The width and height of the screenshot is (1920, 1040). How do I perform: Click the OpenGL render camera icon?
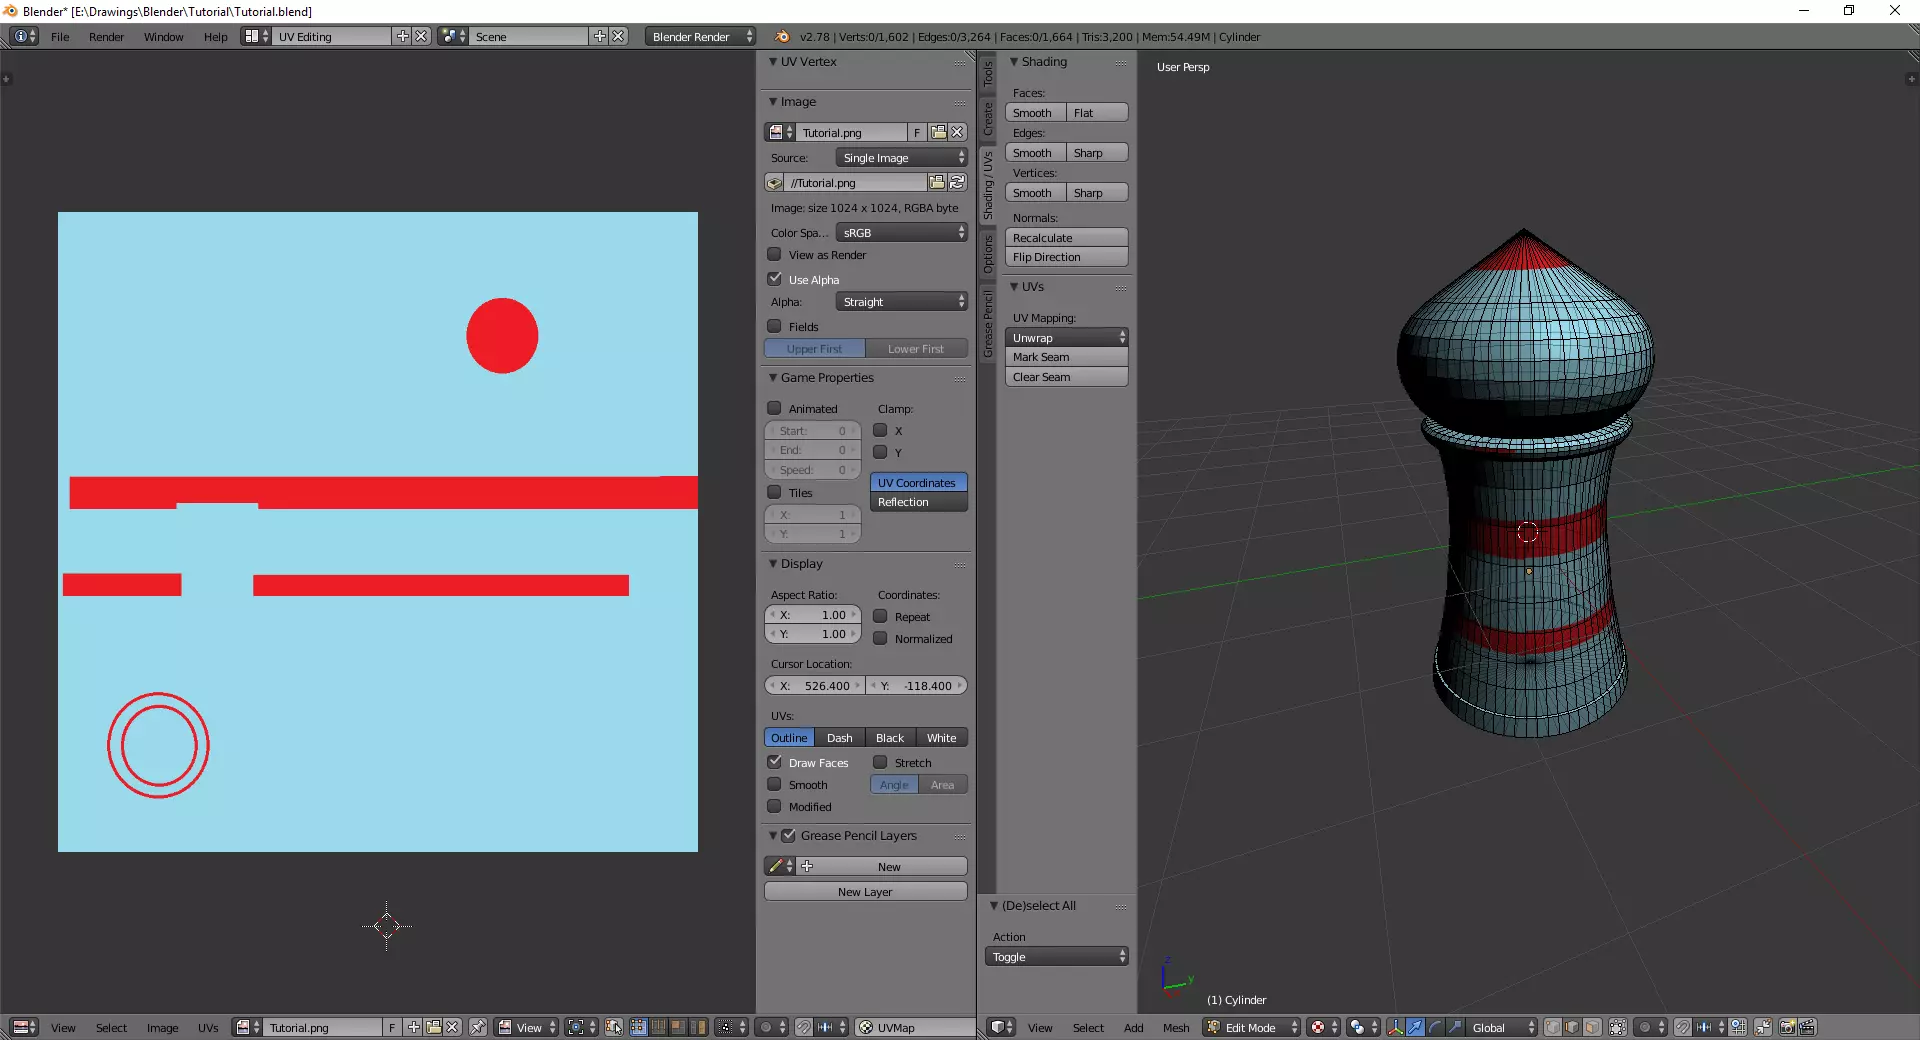click(x=1786, y=1027)
